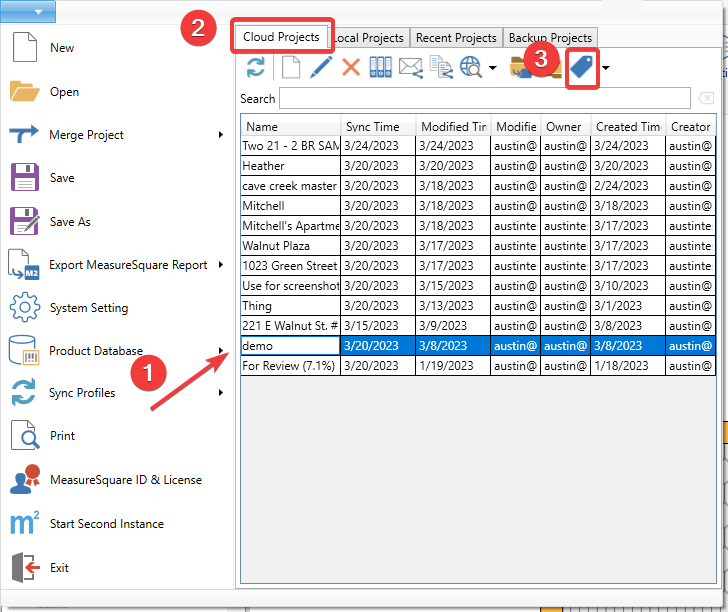Screen dimensions: 728x612
Task: Click the blue tag icon
Action: (x=582, y=67)
